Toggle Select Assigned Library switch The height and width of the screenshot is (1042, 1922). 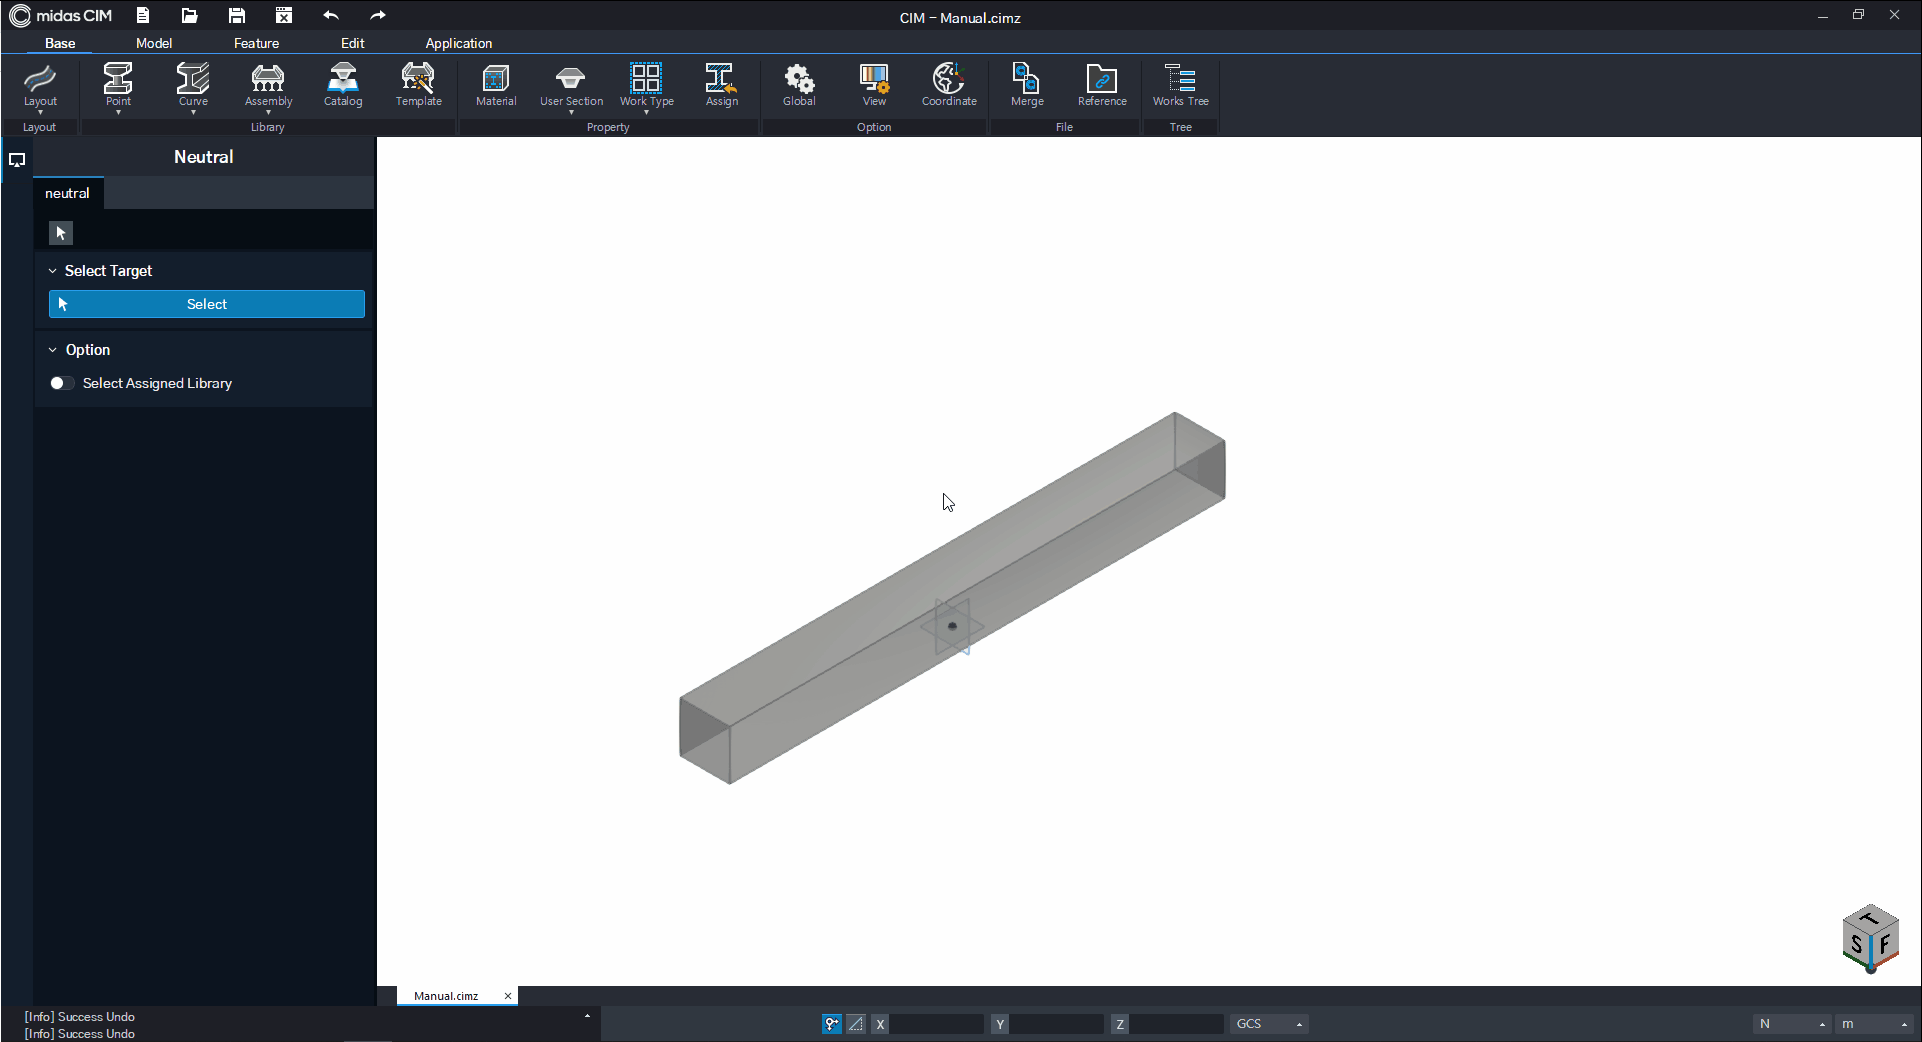pyautogui.click(x=61, y=383)
